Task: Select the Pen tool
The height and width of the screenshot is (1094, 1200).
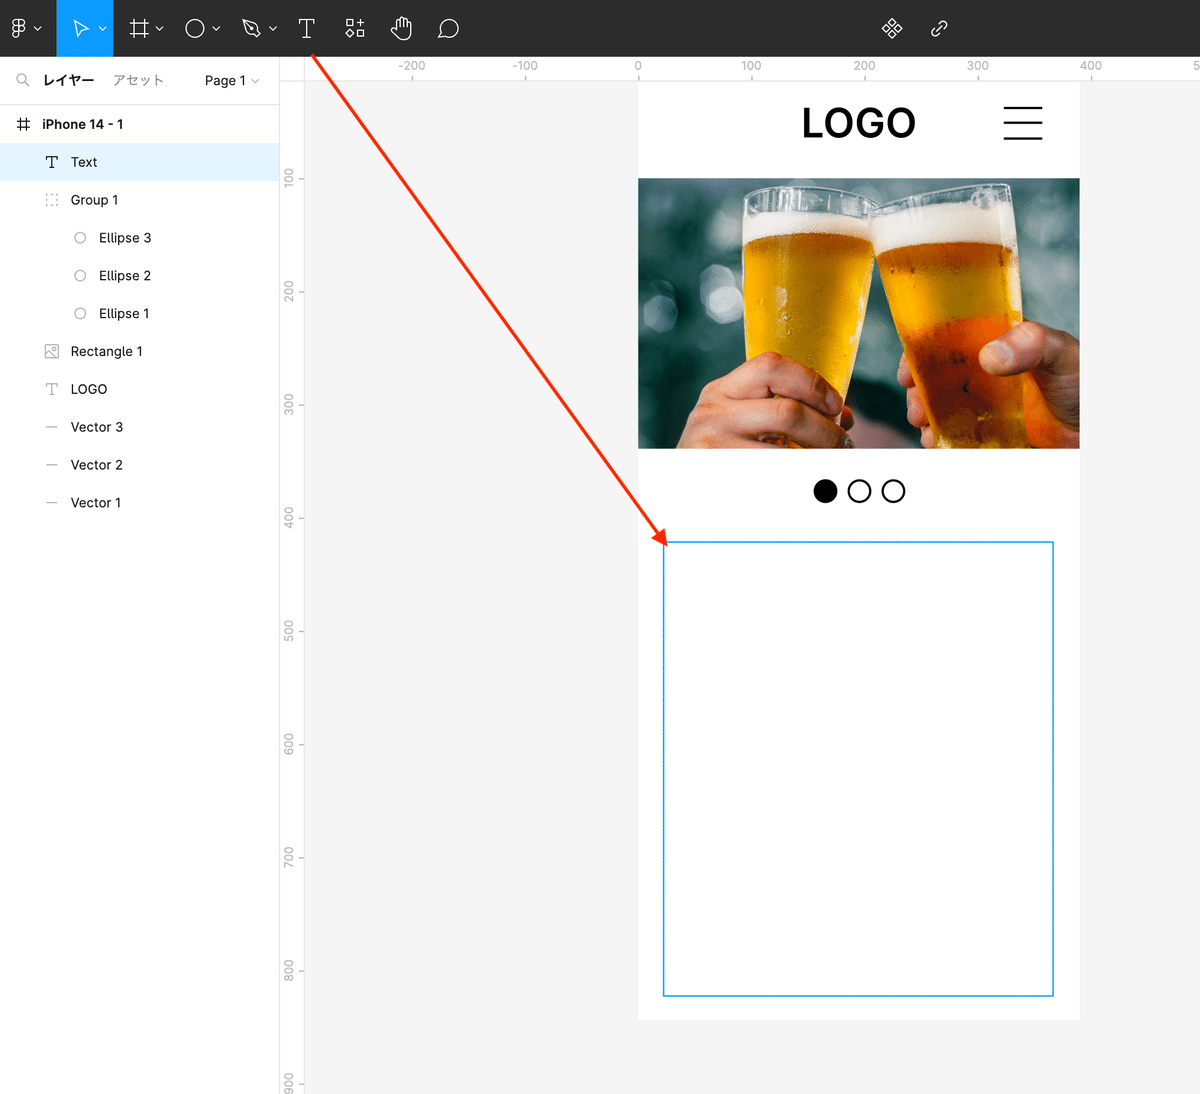Action: pos(251,28)
